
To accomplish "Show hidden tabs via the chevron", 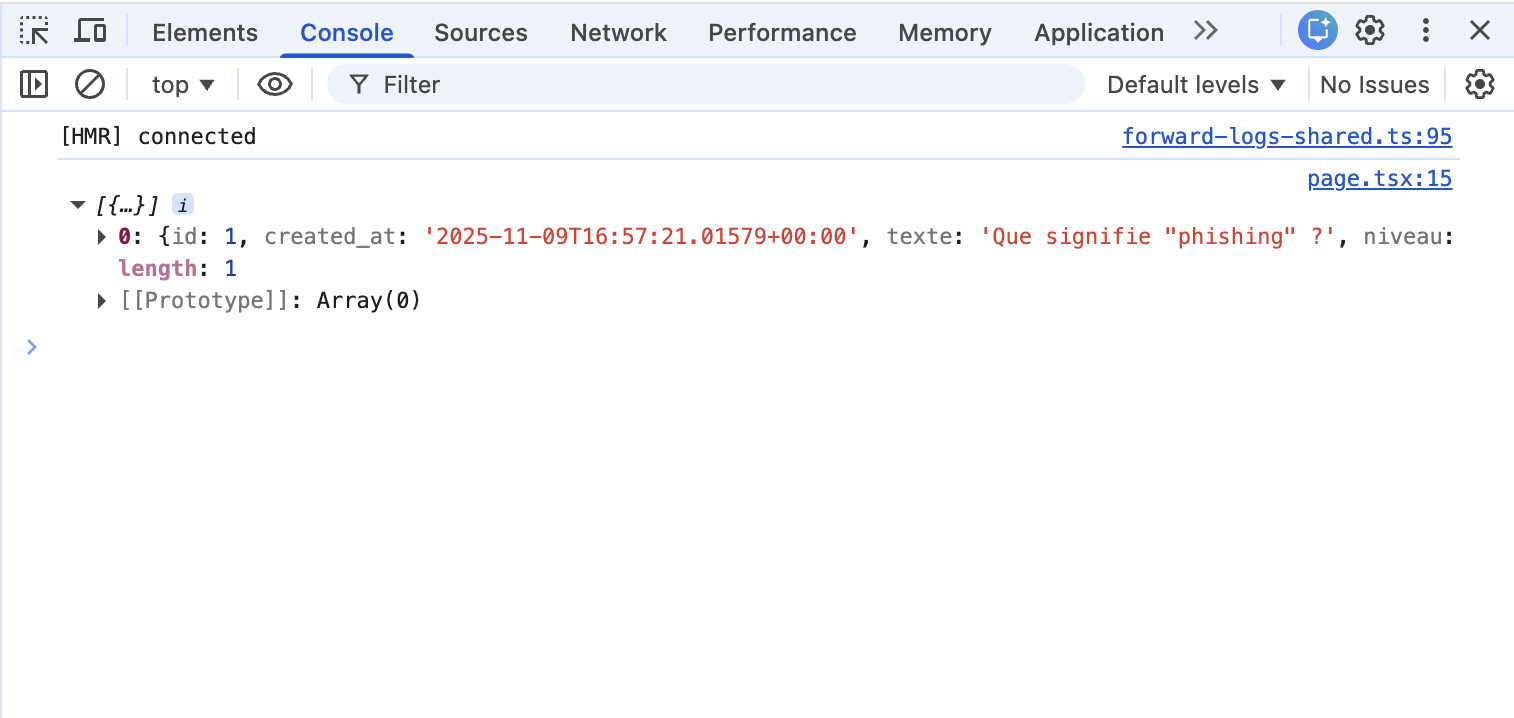I will point(1205,31).
